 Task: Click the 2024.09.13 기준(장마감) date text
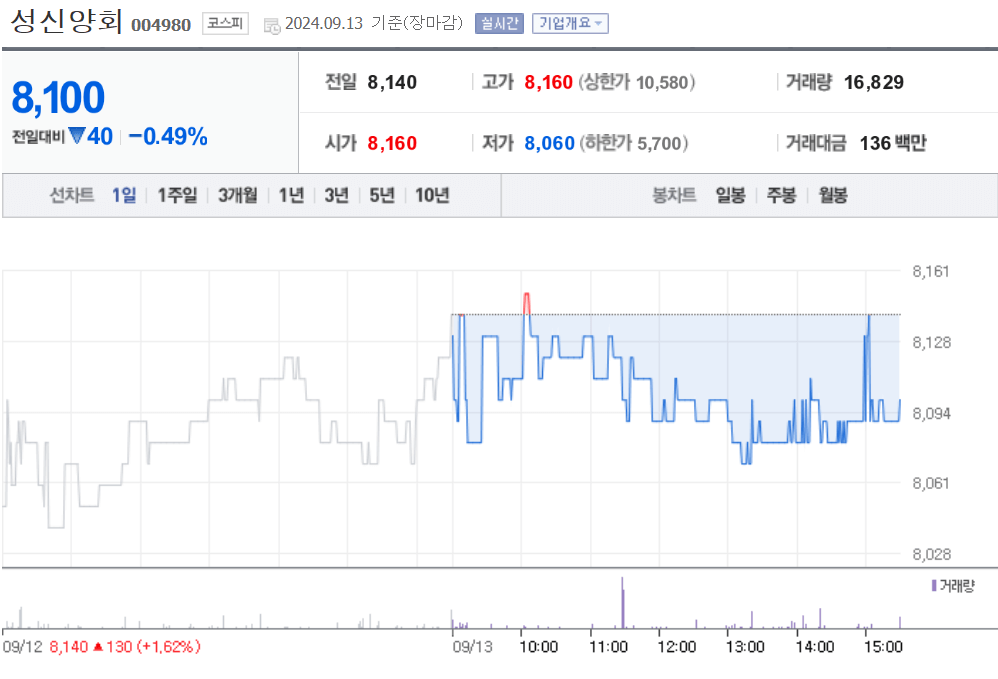(x=374, y=24)
